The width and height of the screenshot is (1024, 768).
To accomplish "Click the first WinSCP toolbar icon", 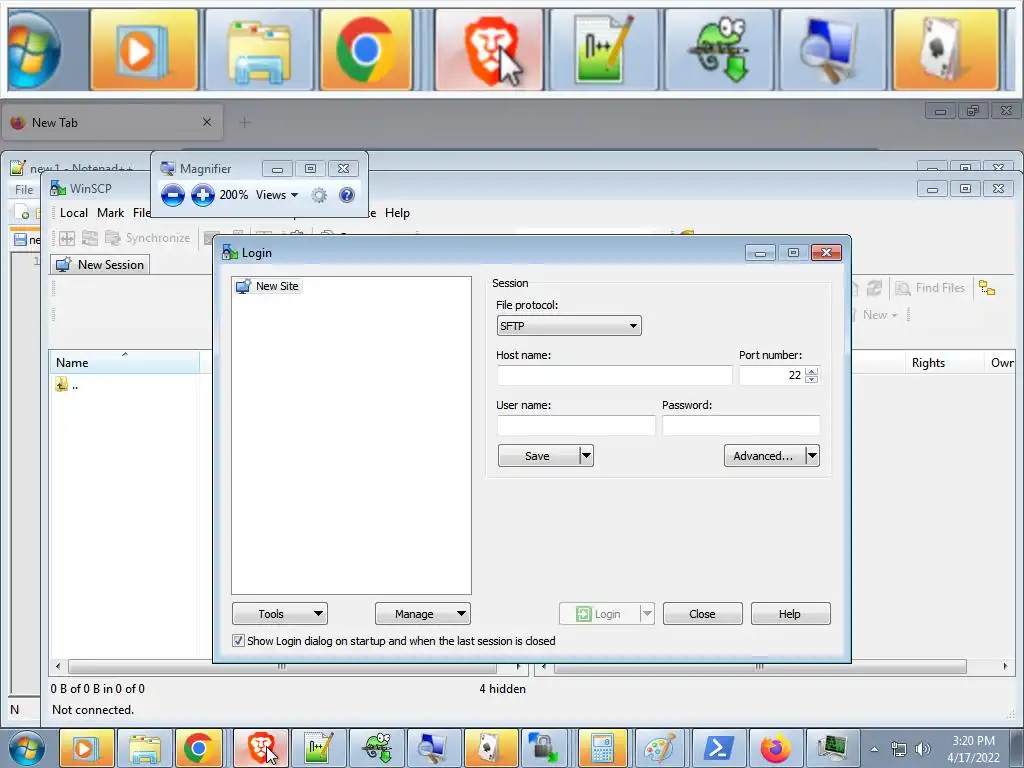I will point(67,238).
